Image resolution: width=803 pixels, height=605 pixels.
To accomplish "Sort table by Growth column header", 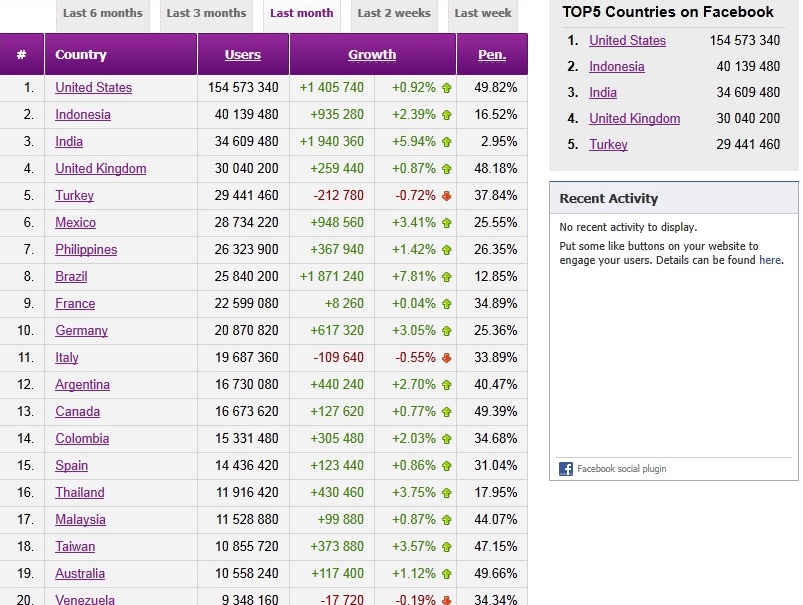I will tap(372, 55).
